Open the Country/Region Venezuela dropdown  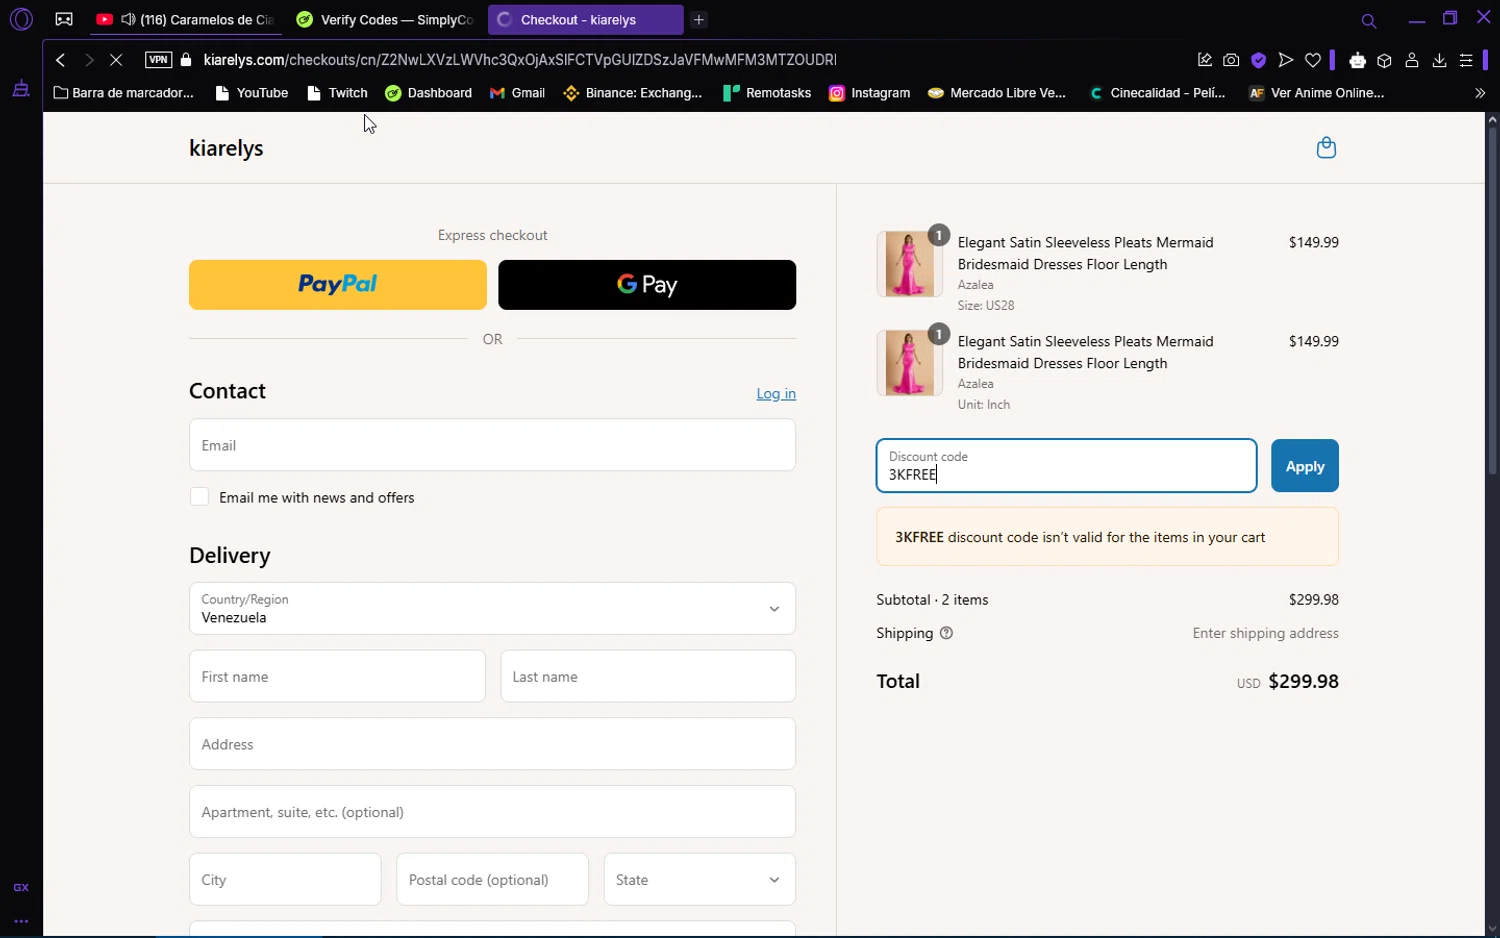tap(492, 608)
